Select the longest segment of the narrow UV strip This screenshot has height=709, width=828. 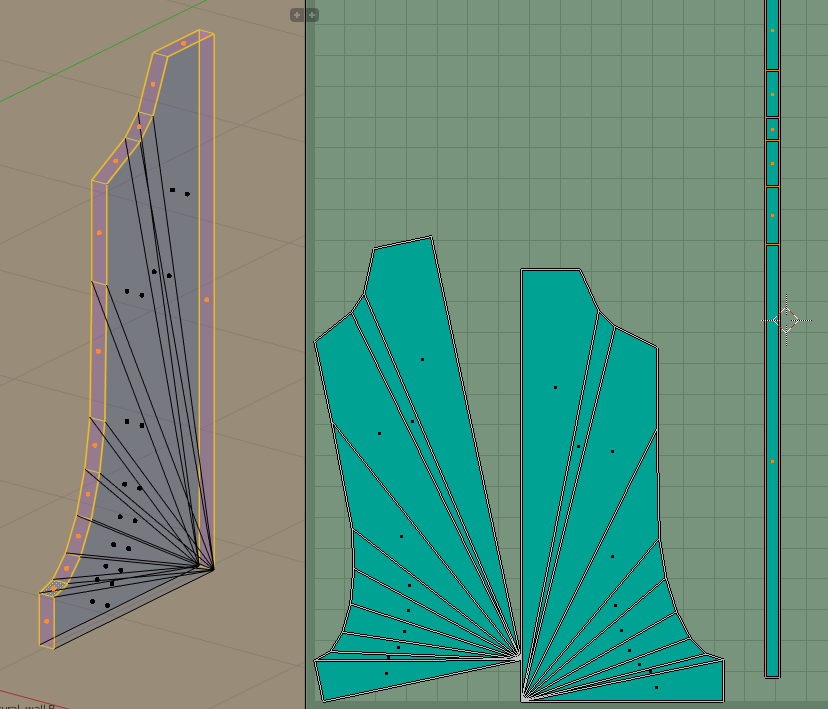coord(773,461)
